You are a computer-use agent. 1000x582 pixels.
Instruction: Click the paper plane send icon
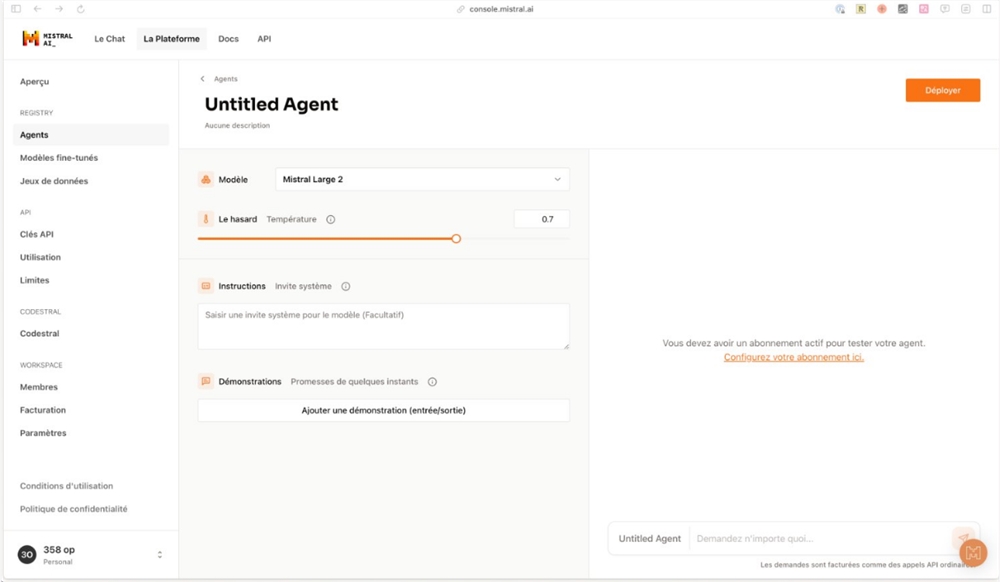[963, 538]
